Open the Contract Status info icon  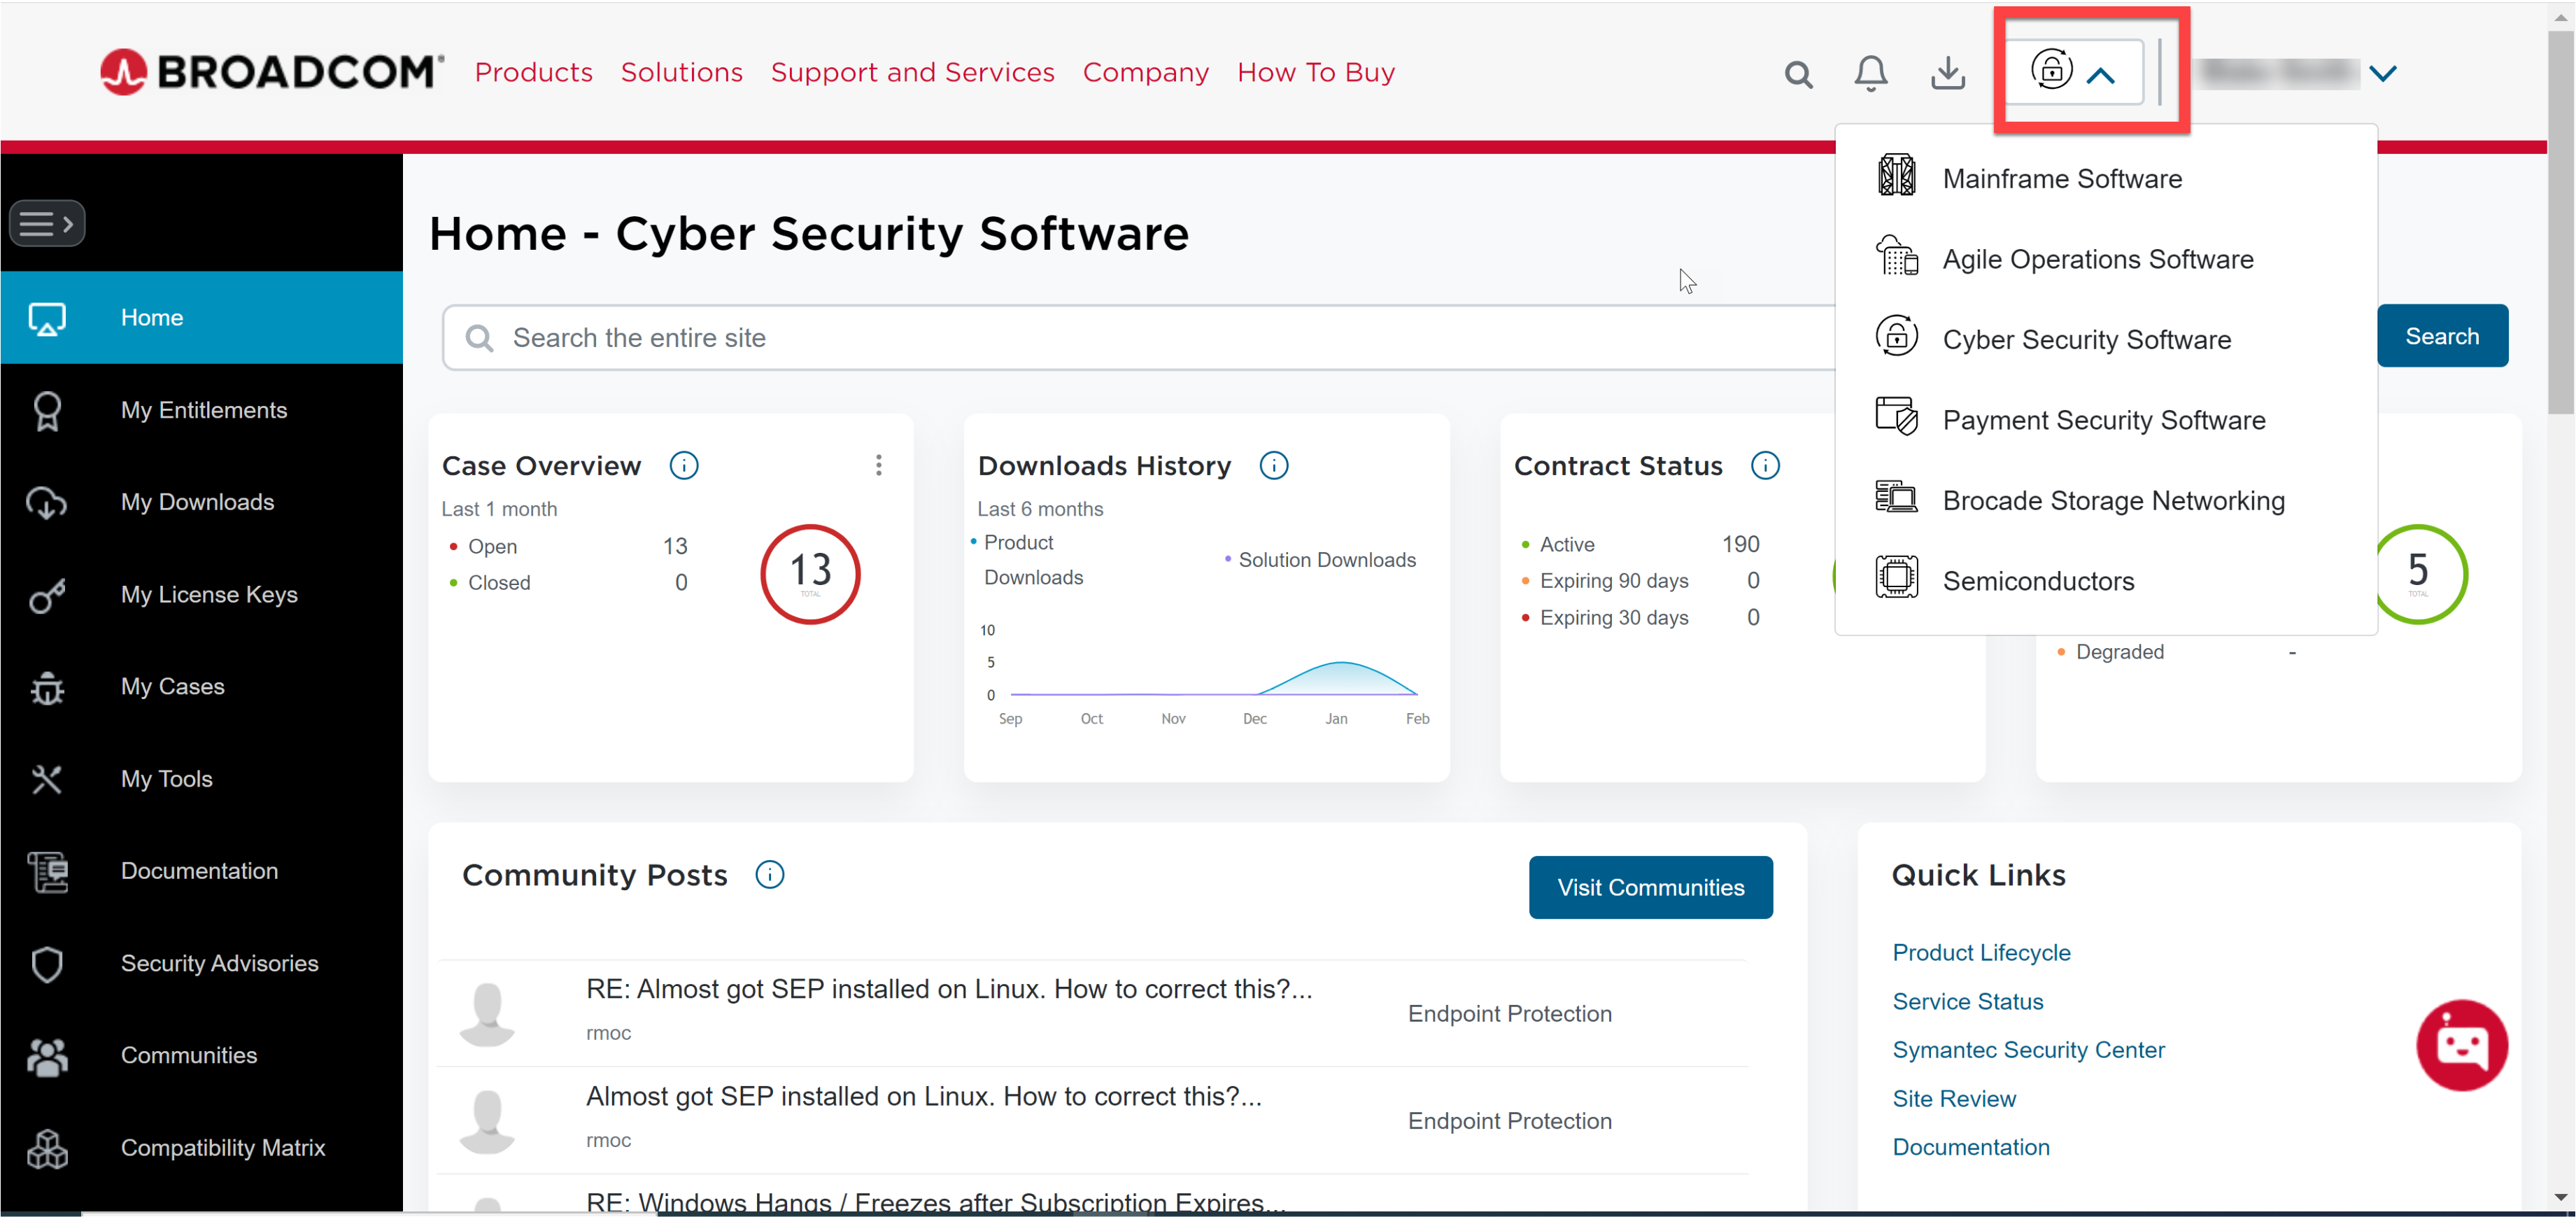[x=1765, y=466]
